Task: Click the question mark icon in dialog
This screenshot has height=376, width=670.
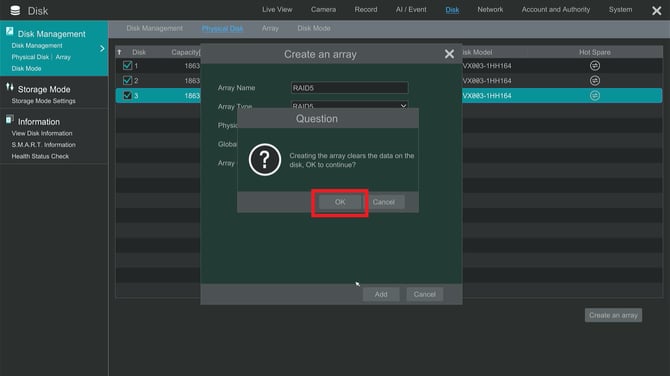Action: (x=264, y=159)
